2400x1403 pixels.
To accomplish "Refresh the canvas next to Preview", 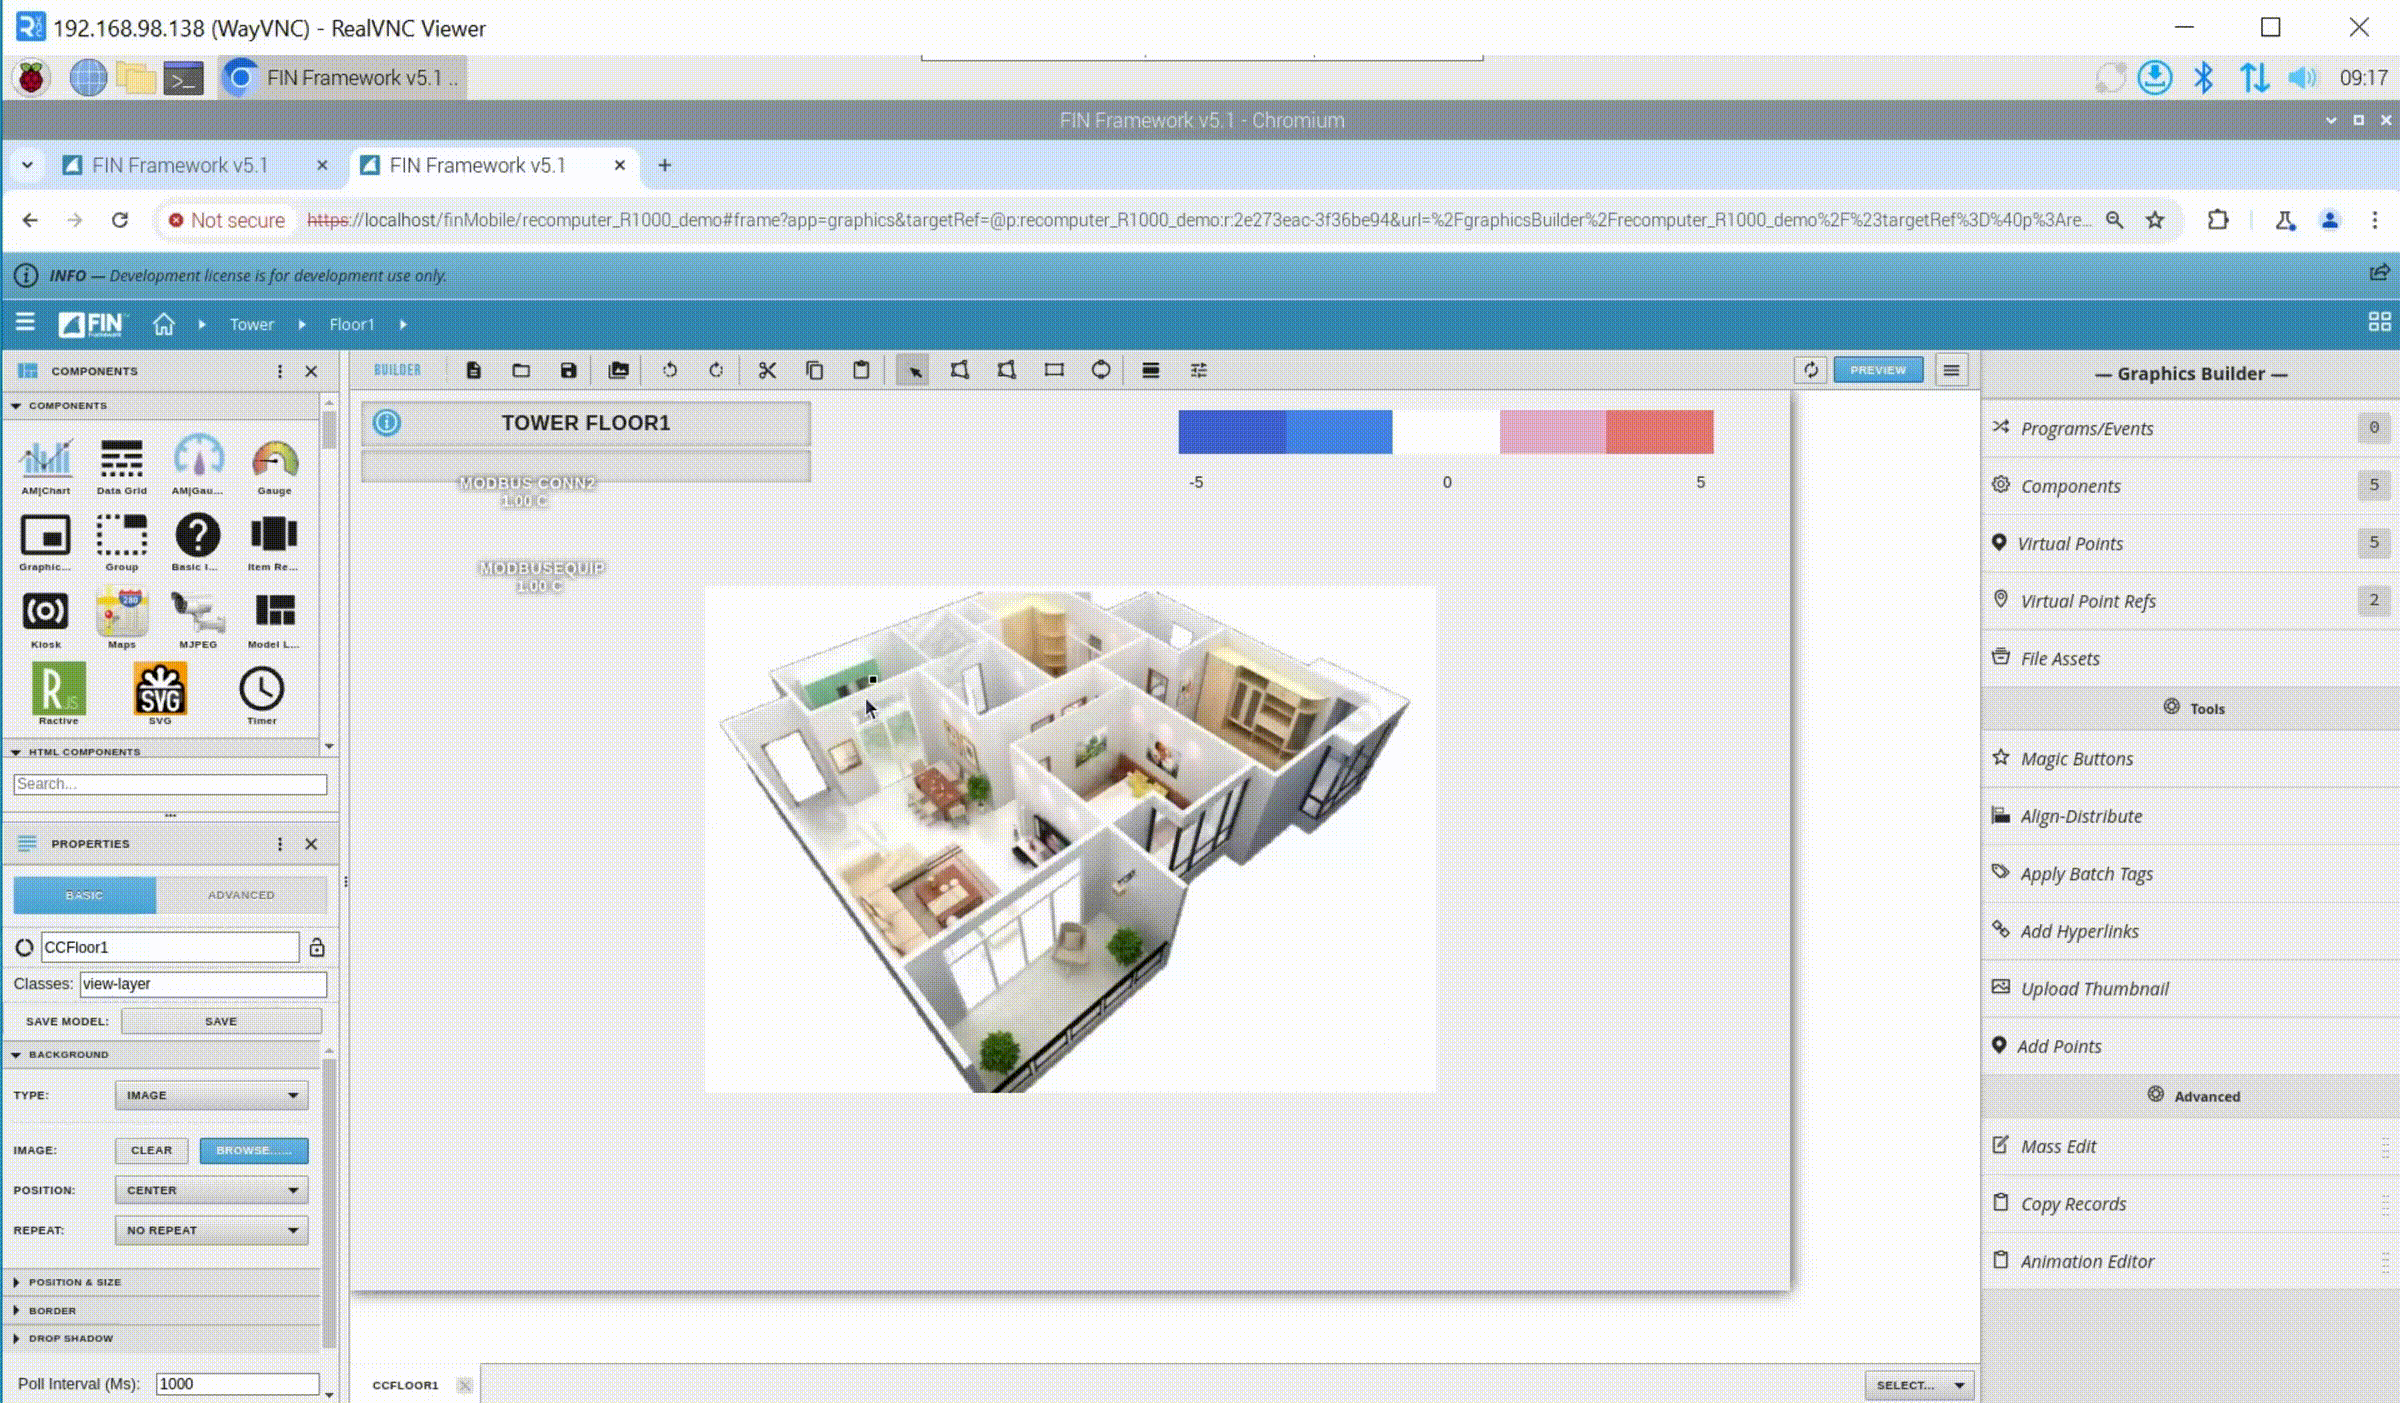I will (1811, 370).
